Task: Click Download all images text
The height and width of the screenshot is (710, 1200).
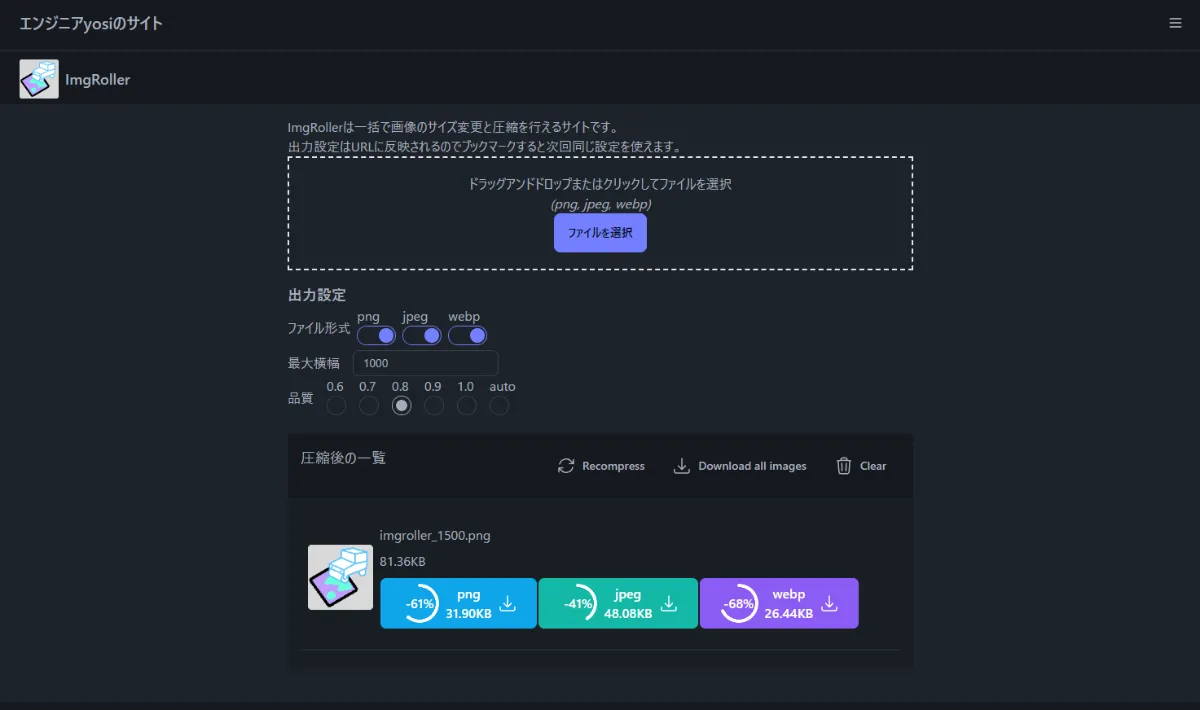Action: [752, 466]
